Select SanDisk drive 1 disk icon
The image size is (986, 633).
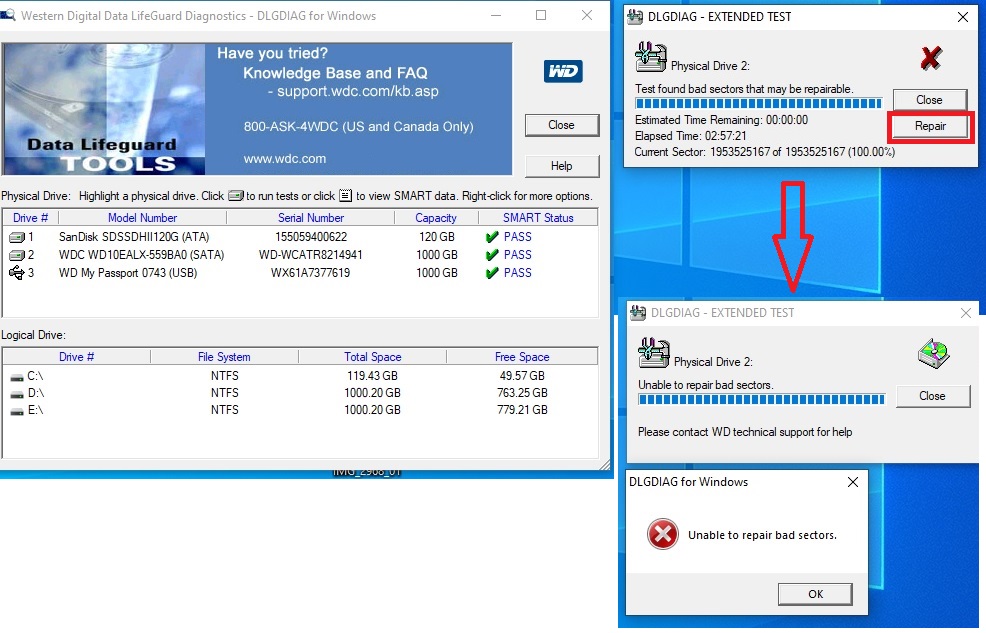point(17,237)
